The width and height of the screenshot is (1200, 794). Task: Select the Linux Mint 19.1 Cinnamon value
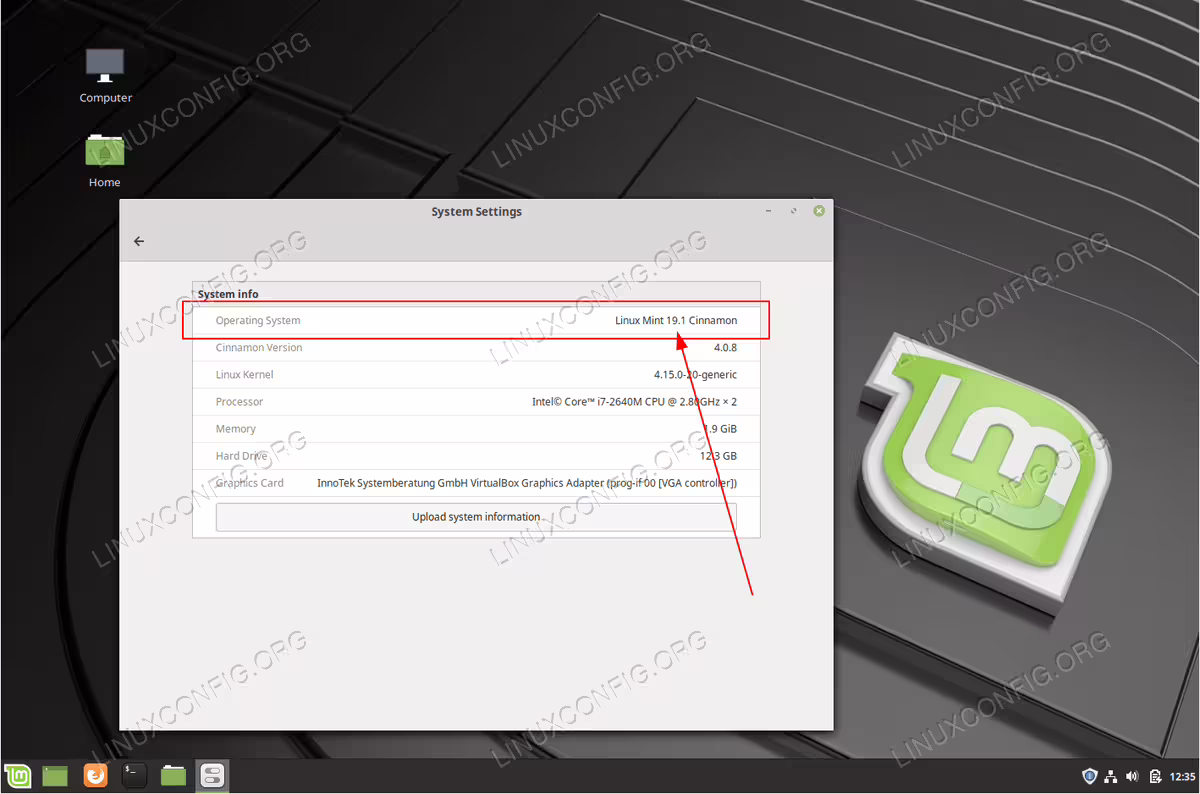676,321
